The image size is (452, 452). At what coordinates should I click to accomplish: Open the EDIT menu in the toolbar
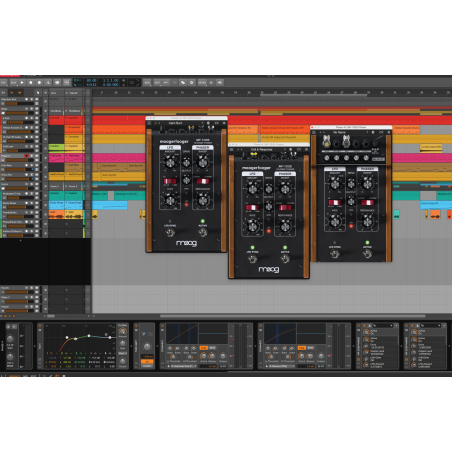coord(157,82)
